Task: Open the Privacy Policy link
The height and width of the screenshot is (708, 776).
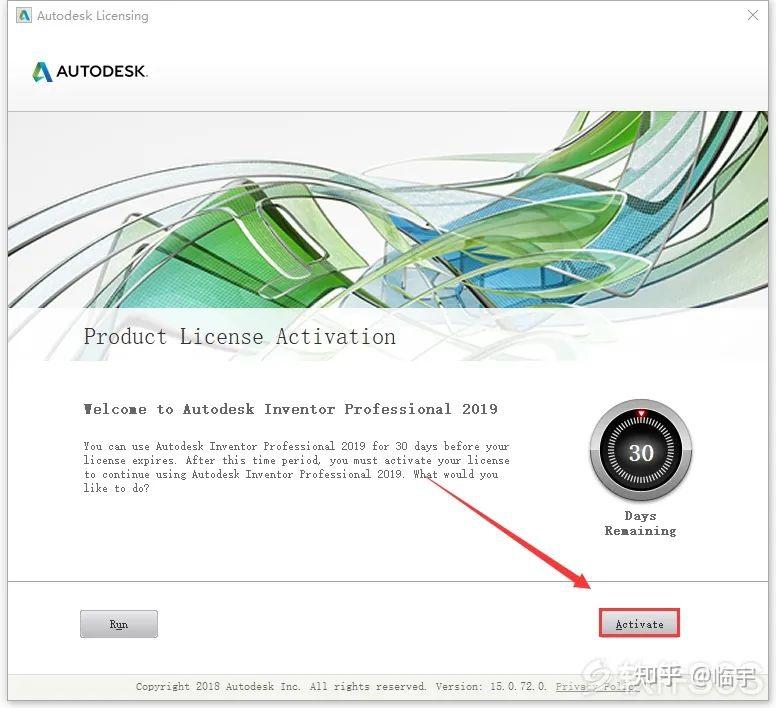Action: [x=597, y=686]
